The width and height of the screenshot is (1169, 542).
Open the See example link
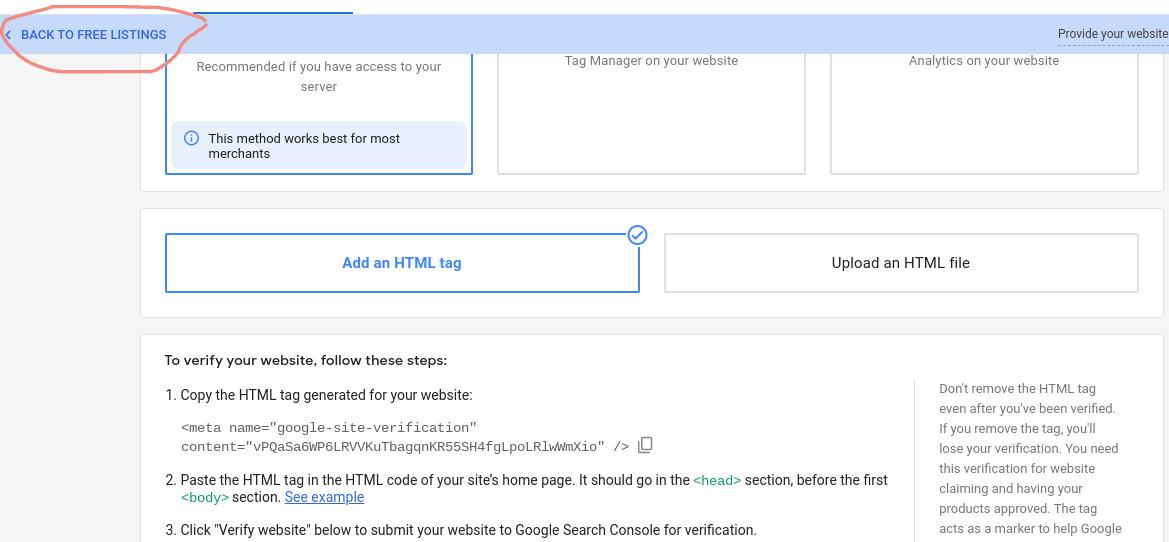click(324, 497)
